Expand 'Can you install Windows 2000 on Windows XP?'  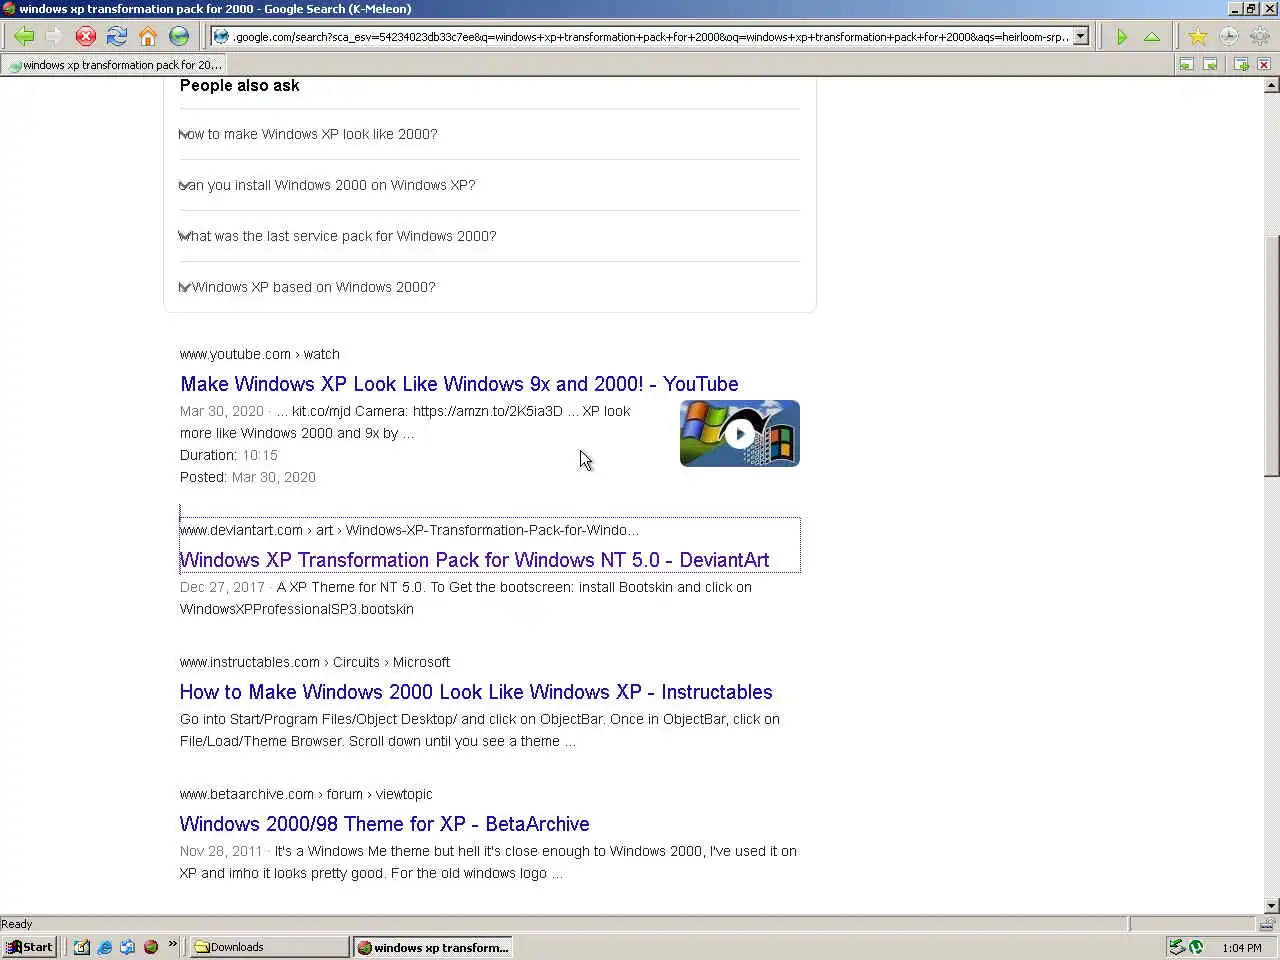point(490,185)
